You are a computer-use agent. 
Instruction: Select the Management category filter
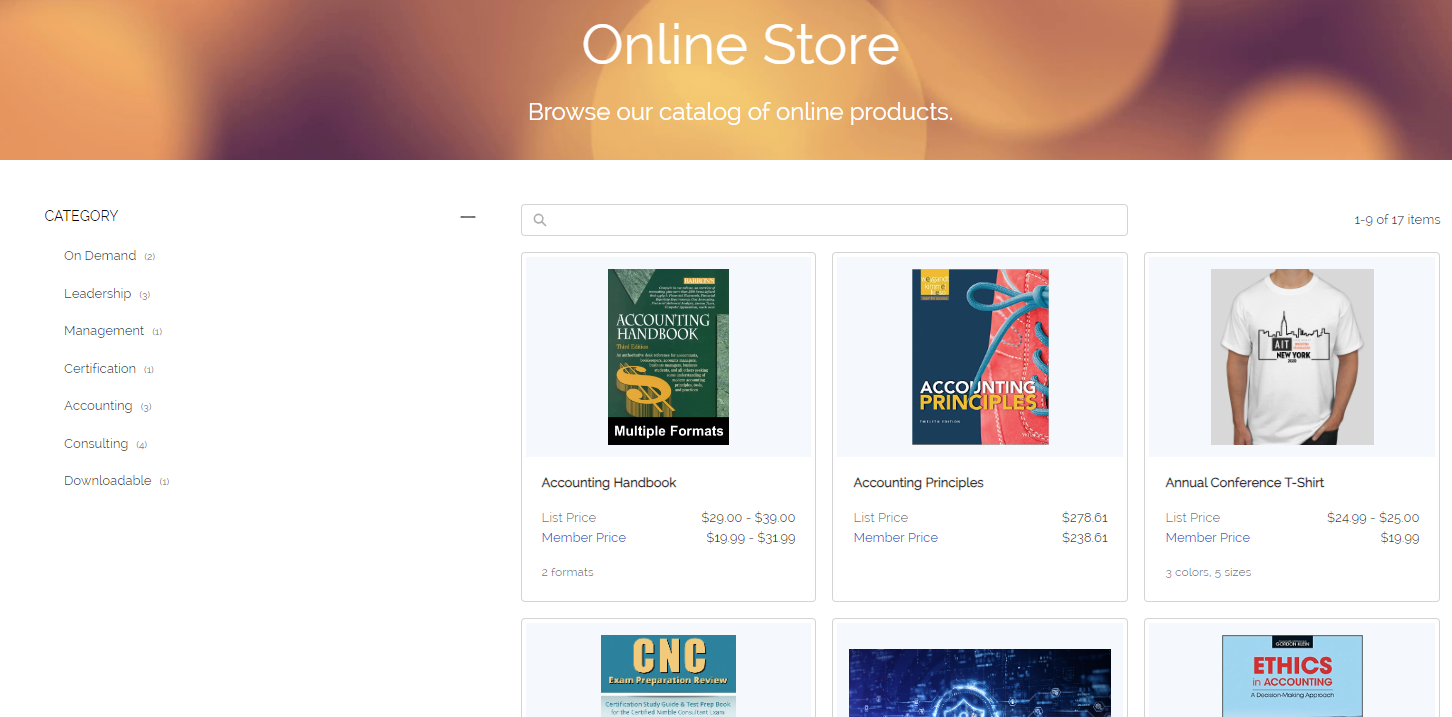[104, 331]
